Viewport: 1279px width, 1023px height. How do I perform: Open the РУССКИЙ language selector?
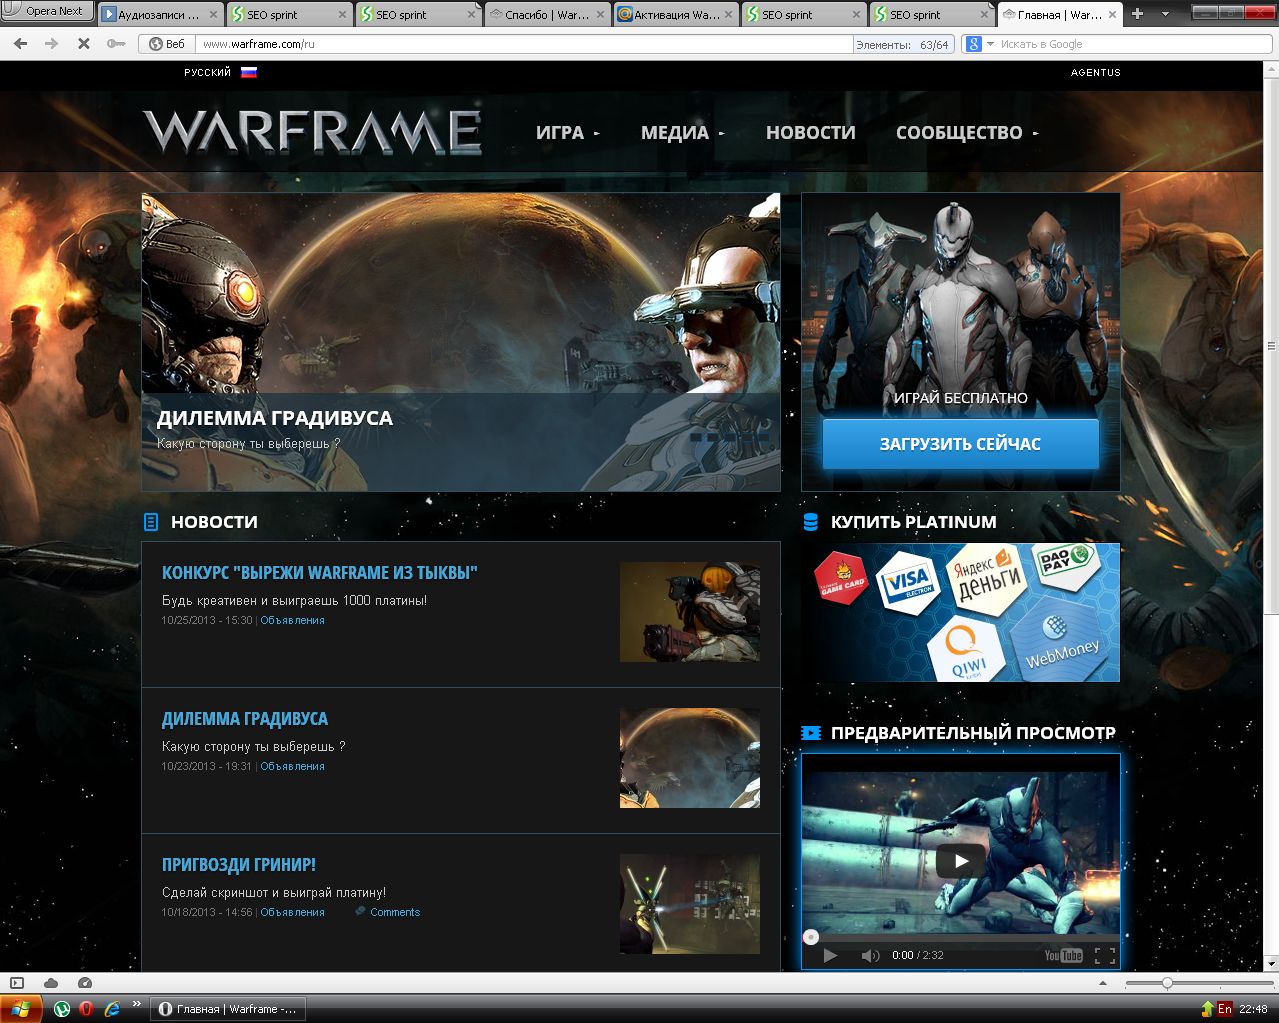[x=220, y=72]
